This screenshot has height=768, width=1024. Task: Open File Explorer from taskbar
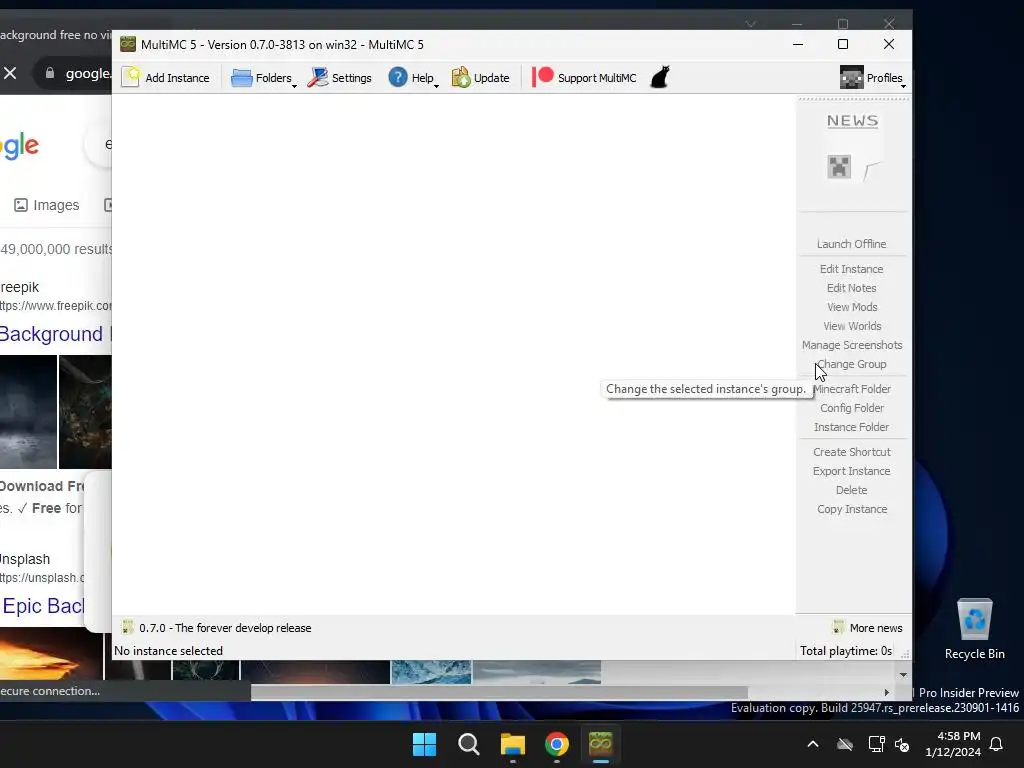tap(513, 744)
